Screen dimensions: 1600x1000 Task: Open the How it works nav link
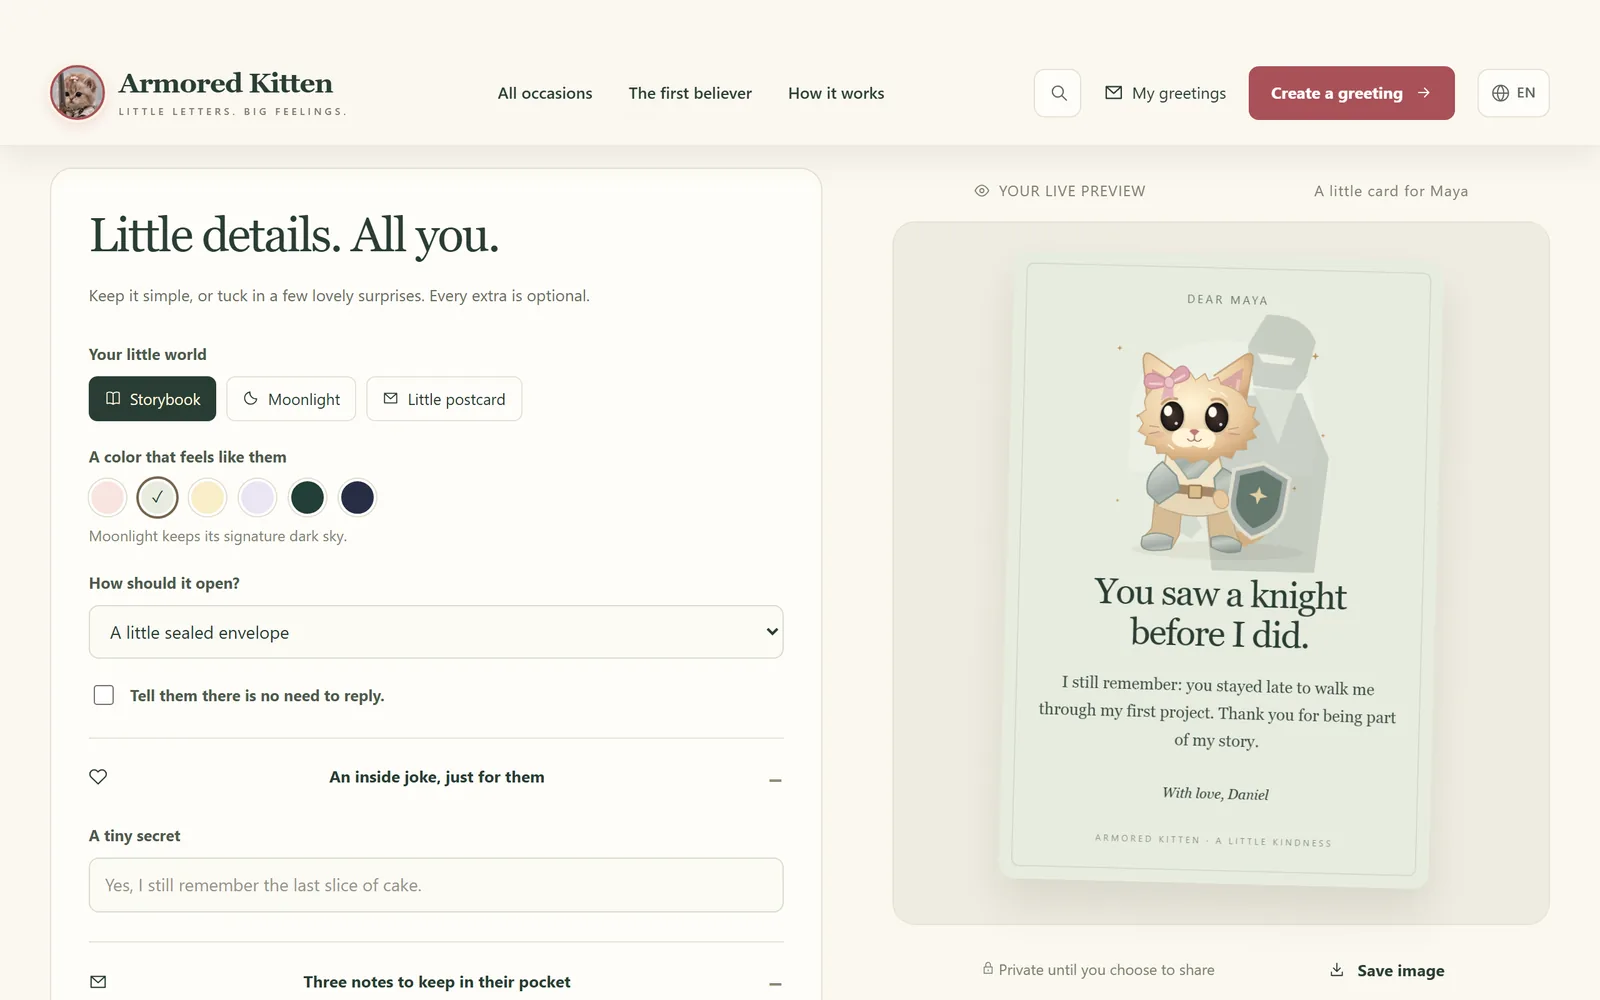pyautogui.click(x=836, y=93)
